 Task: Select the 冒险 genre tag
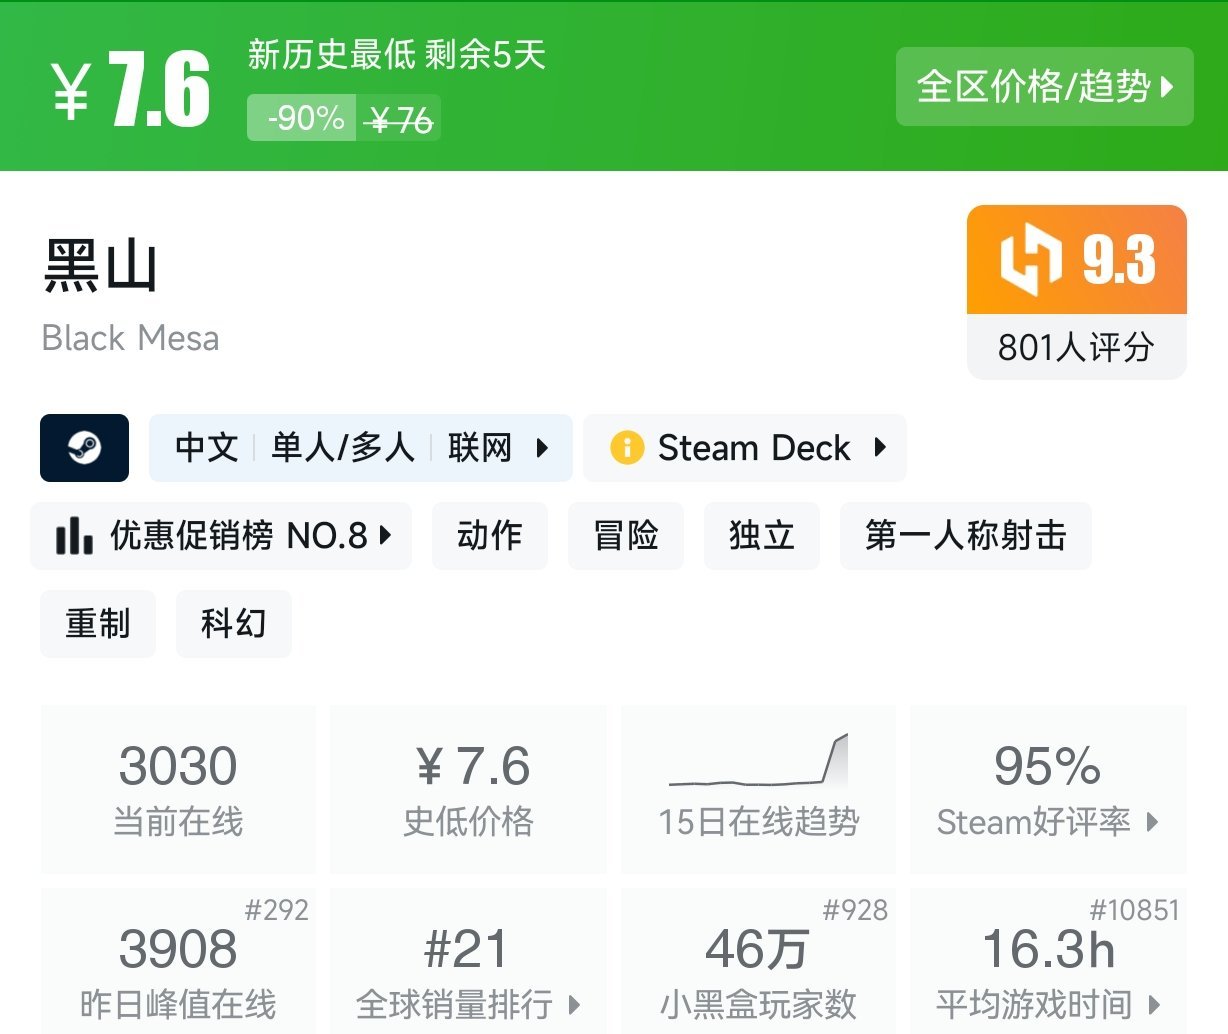[x=626, y=536]
